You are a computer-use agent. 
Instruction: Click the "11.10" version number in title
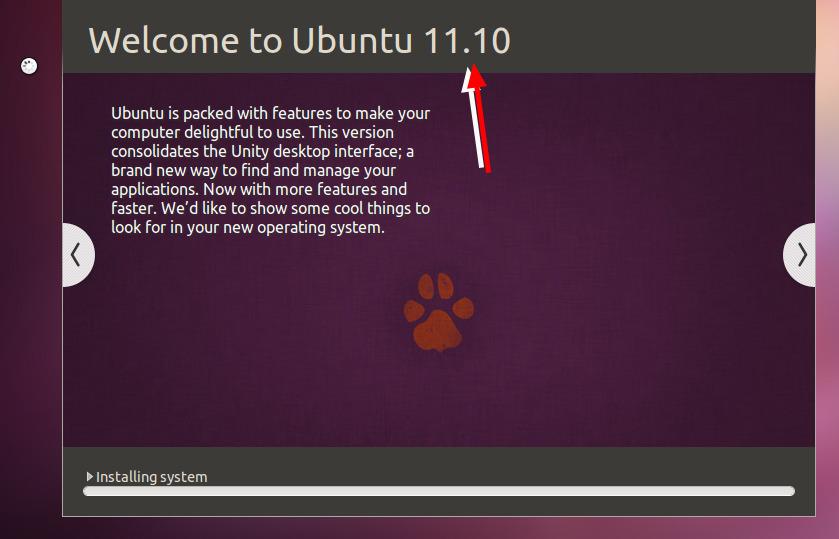pos(466,41)
